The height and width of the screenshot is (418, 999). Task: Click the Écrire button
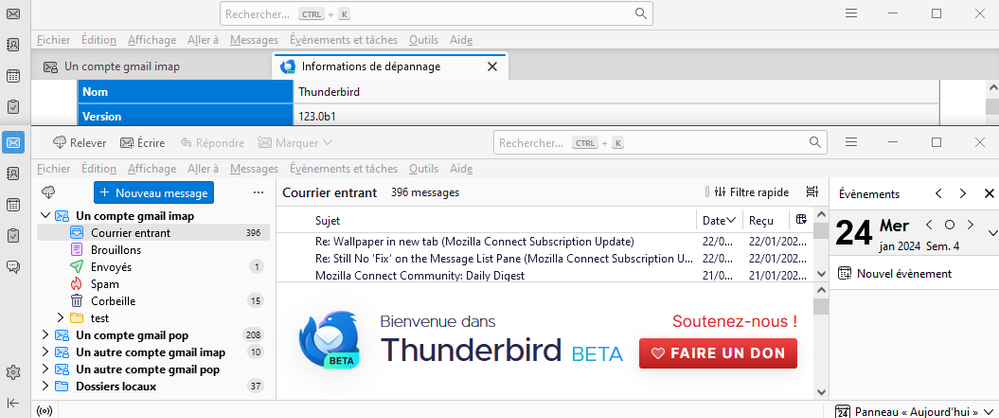point(143,143)
